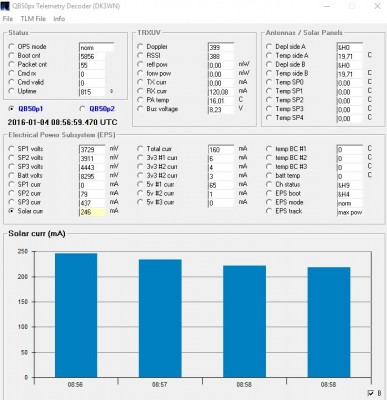Select Temp side A radio button

pyautogui.click(x=269, y=56)
